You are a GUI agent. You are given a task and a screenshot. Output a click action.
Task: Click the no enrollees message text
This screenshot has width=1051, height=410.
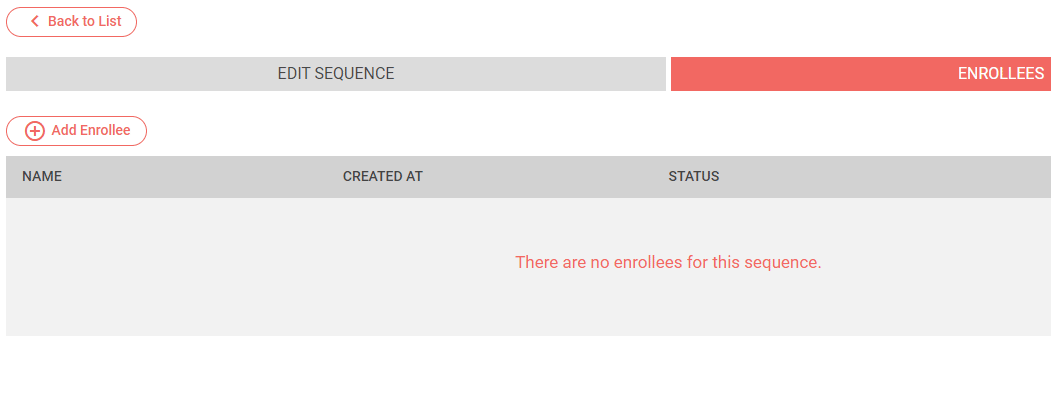[x=668, y=262]
